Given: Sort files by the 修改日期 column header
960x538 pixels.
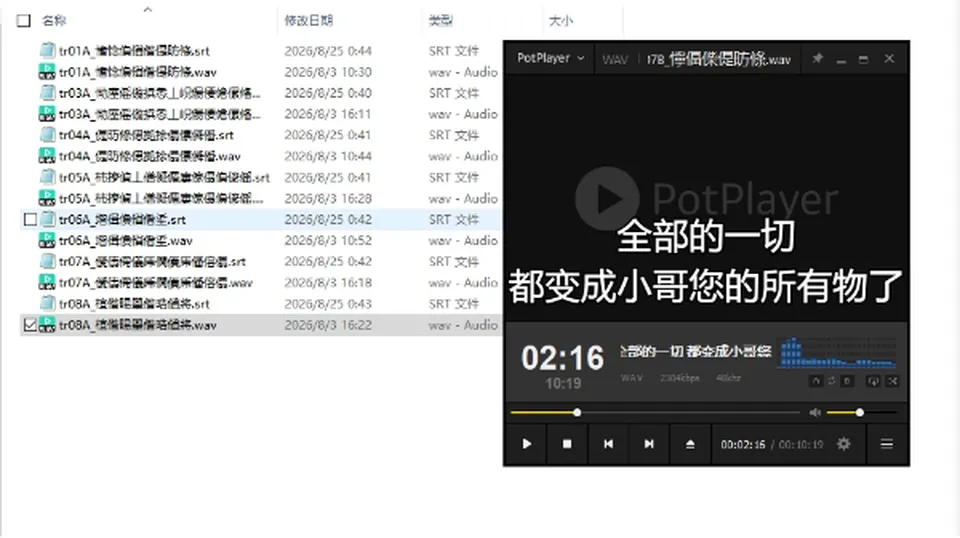Looking at the screenshot, I should click(309, 21).
